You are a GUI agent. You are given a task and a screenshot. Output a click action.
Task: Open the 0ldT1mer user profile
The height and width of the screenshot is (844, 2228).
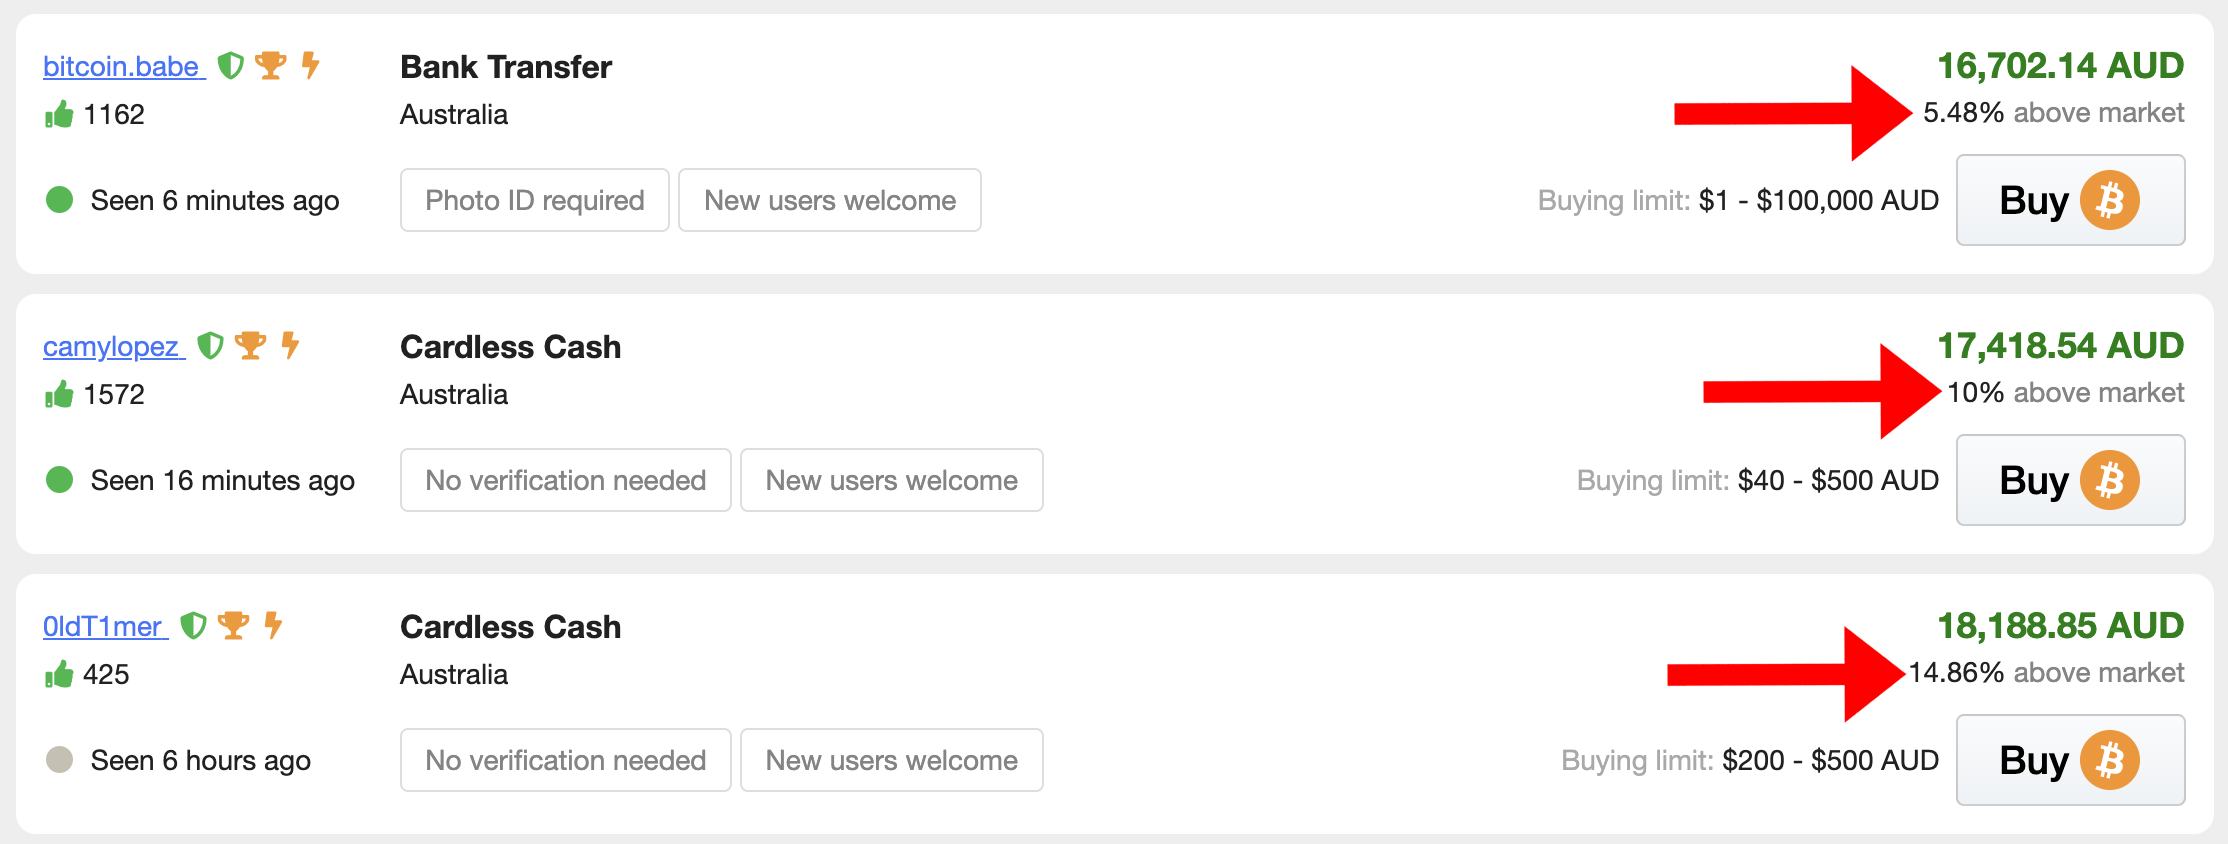click(x=103, y=627)
